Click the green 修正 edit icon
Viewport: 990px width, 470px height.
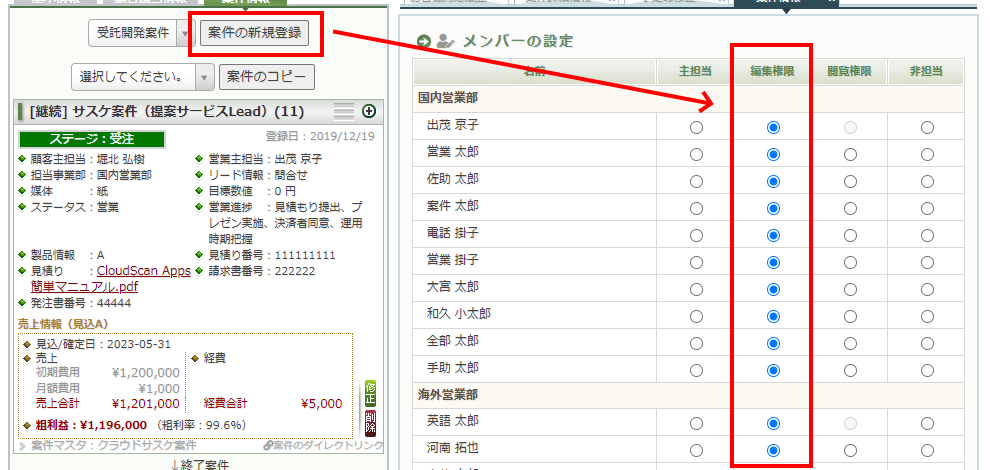(371, 392)
